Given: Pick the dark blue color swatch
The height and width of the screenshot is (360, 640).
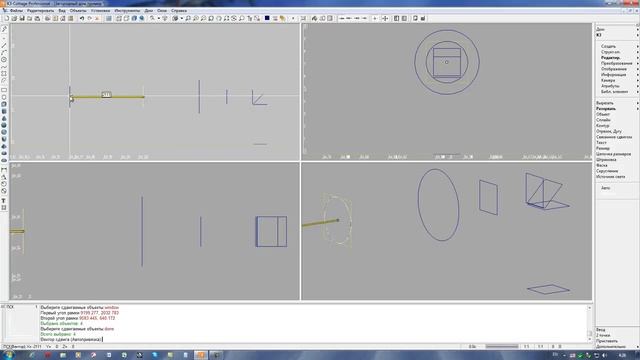Looking at the screenshot, I should tap(267, 18).
